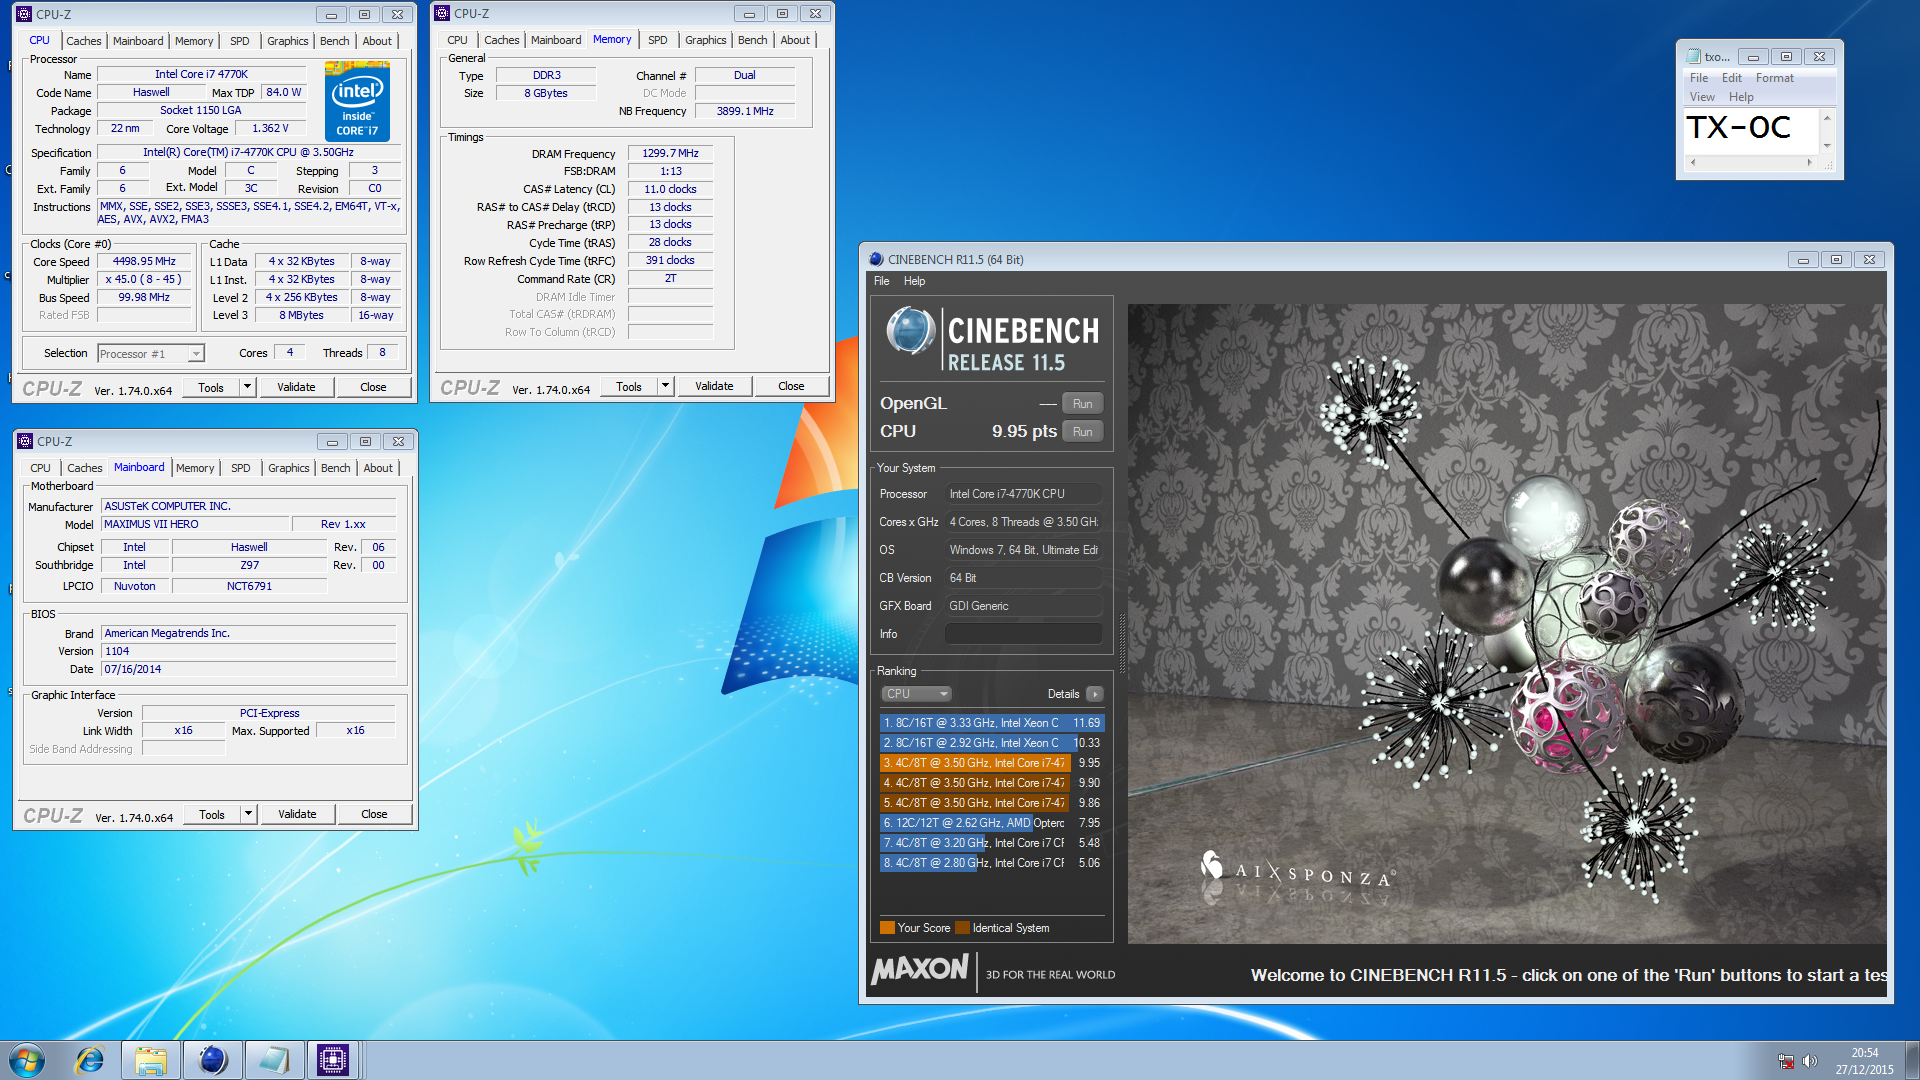Open Processor #1 selection dropdown

196,354
